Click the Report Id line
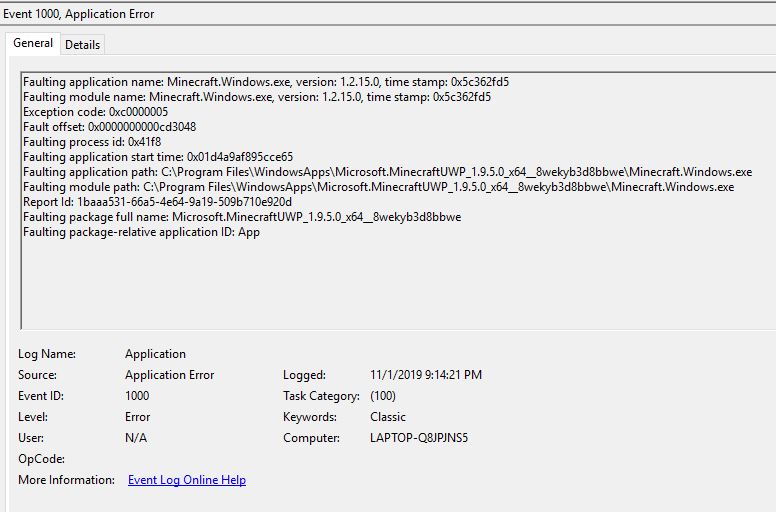Image resolution: width=776 pixels, height=512 pixels. point(157,202)
